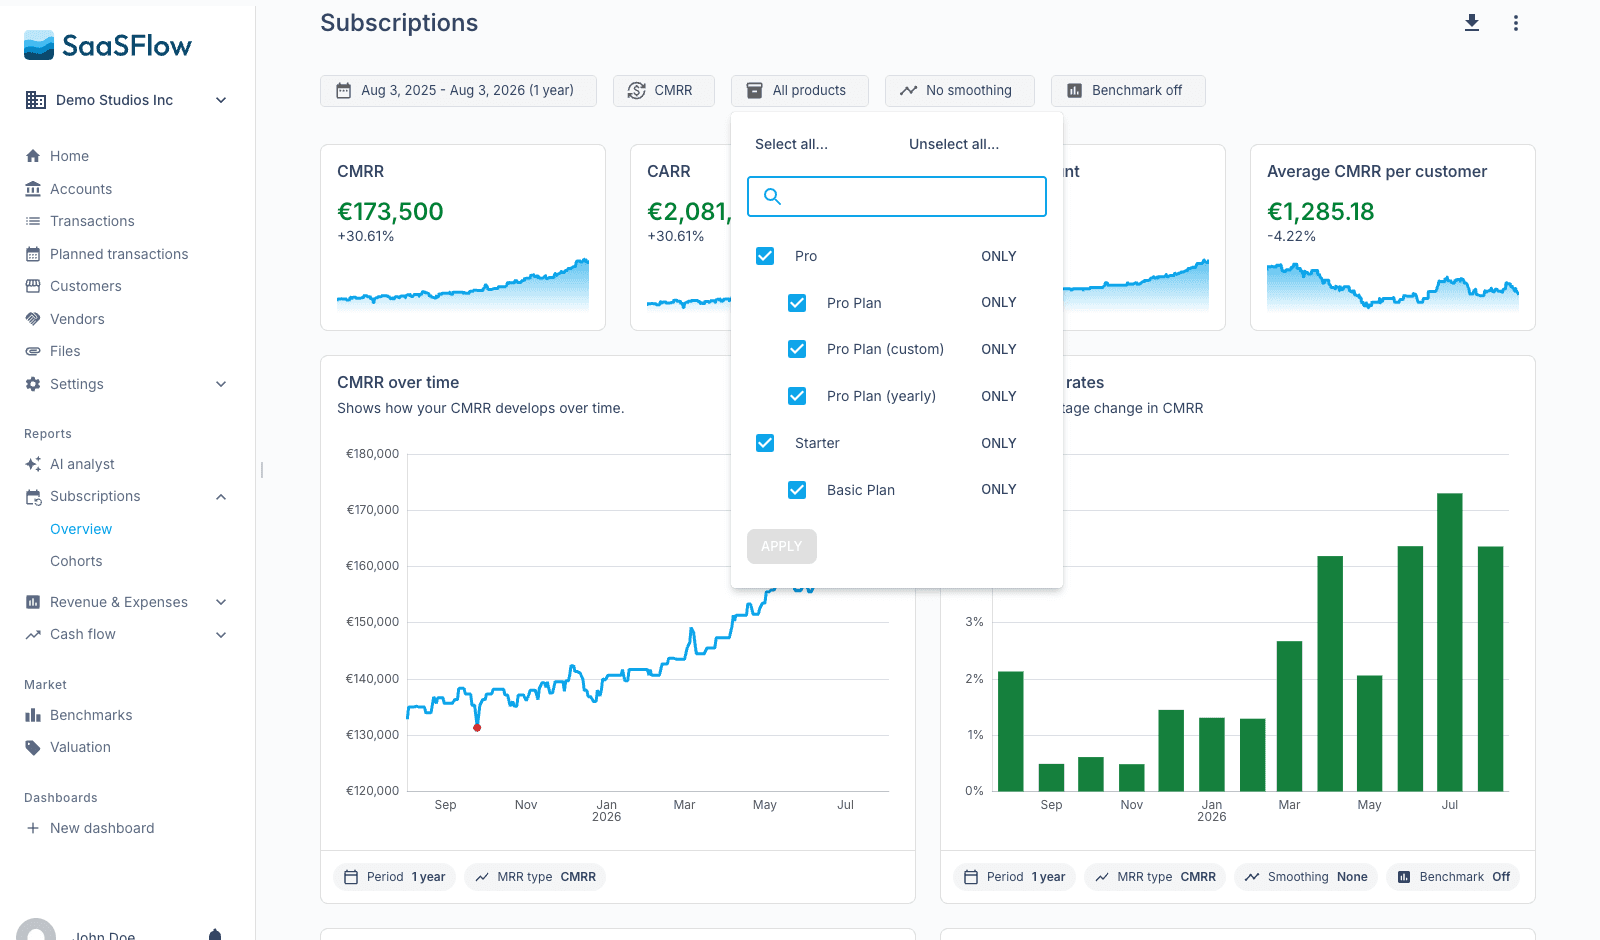Open the Cohorts subscriptions page
1600x940 pixels.
tap(76, 561)
